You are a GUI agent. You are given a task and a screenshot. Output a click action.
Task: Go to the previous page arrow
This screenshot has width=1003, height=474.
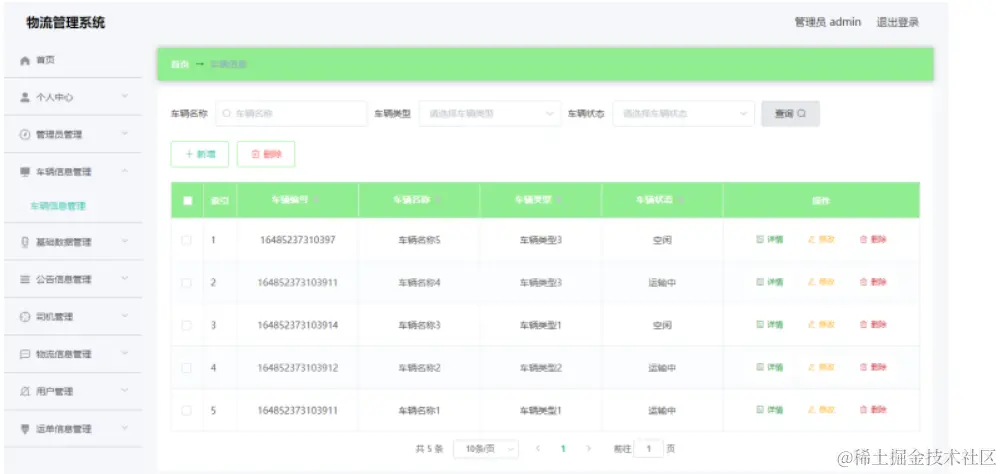[x=538, y=449]
